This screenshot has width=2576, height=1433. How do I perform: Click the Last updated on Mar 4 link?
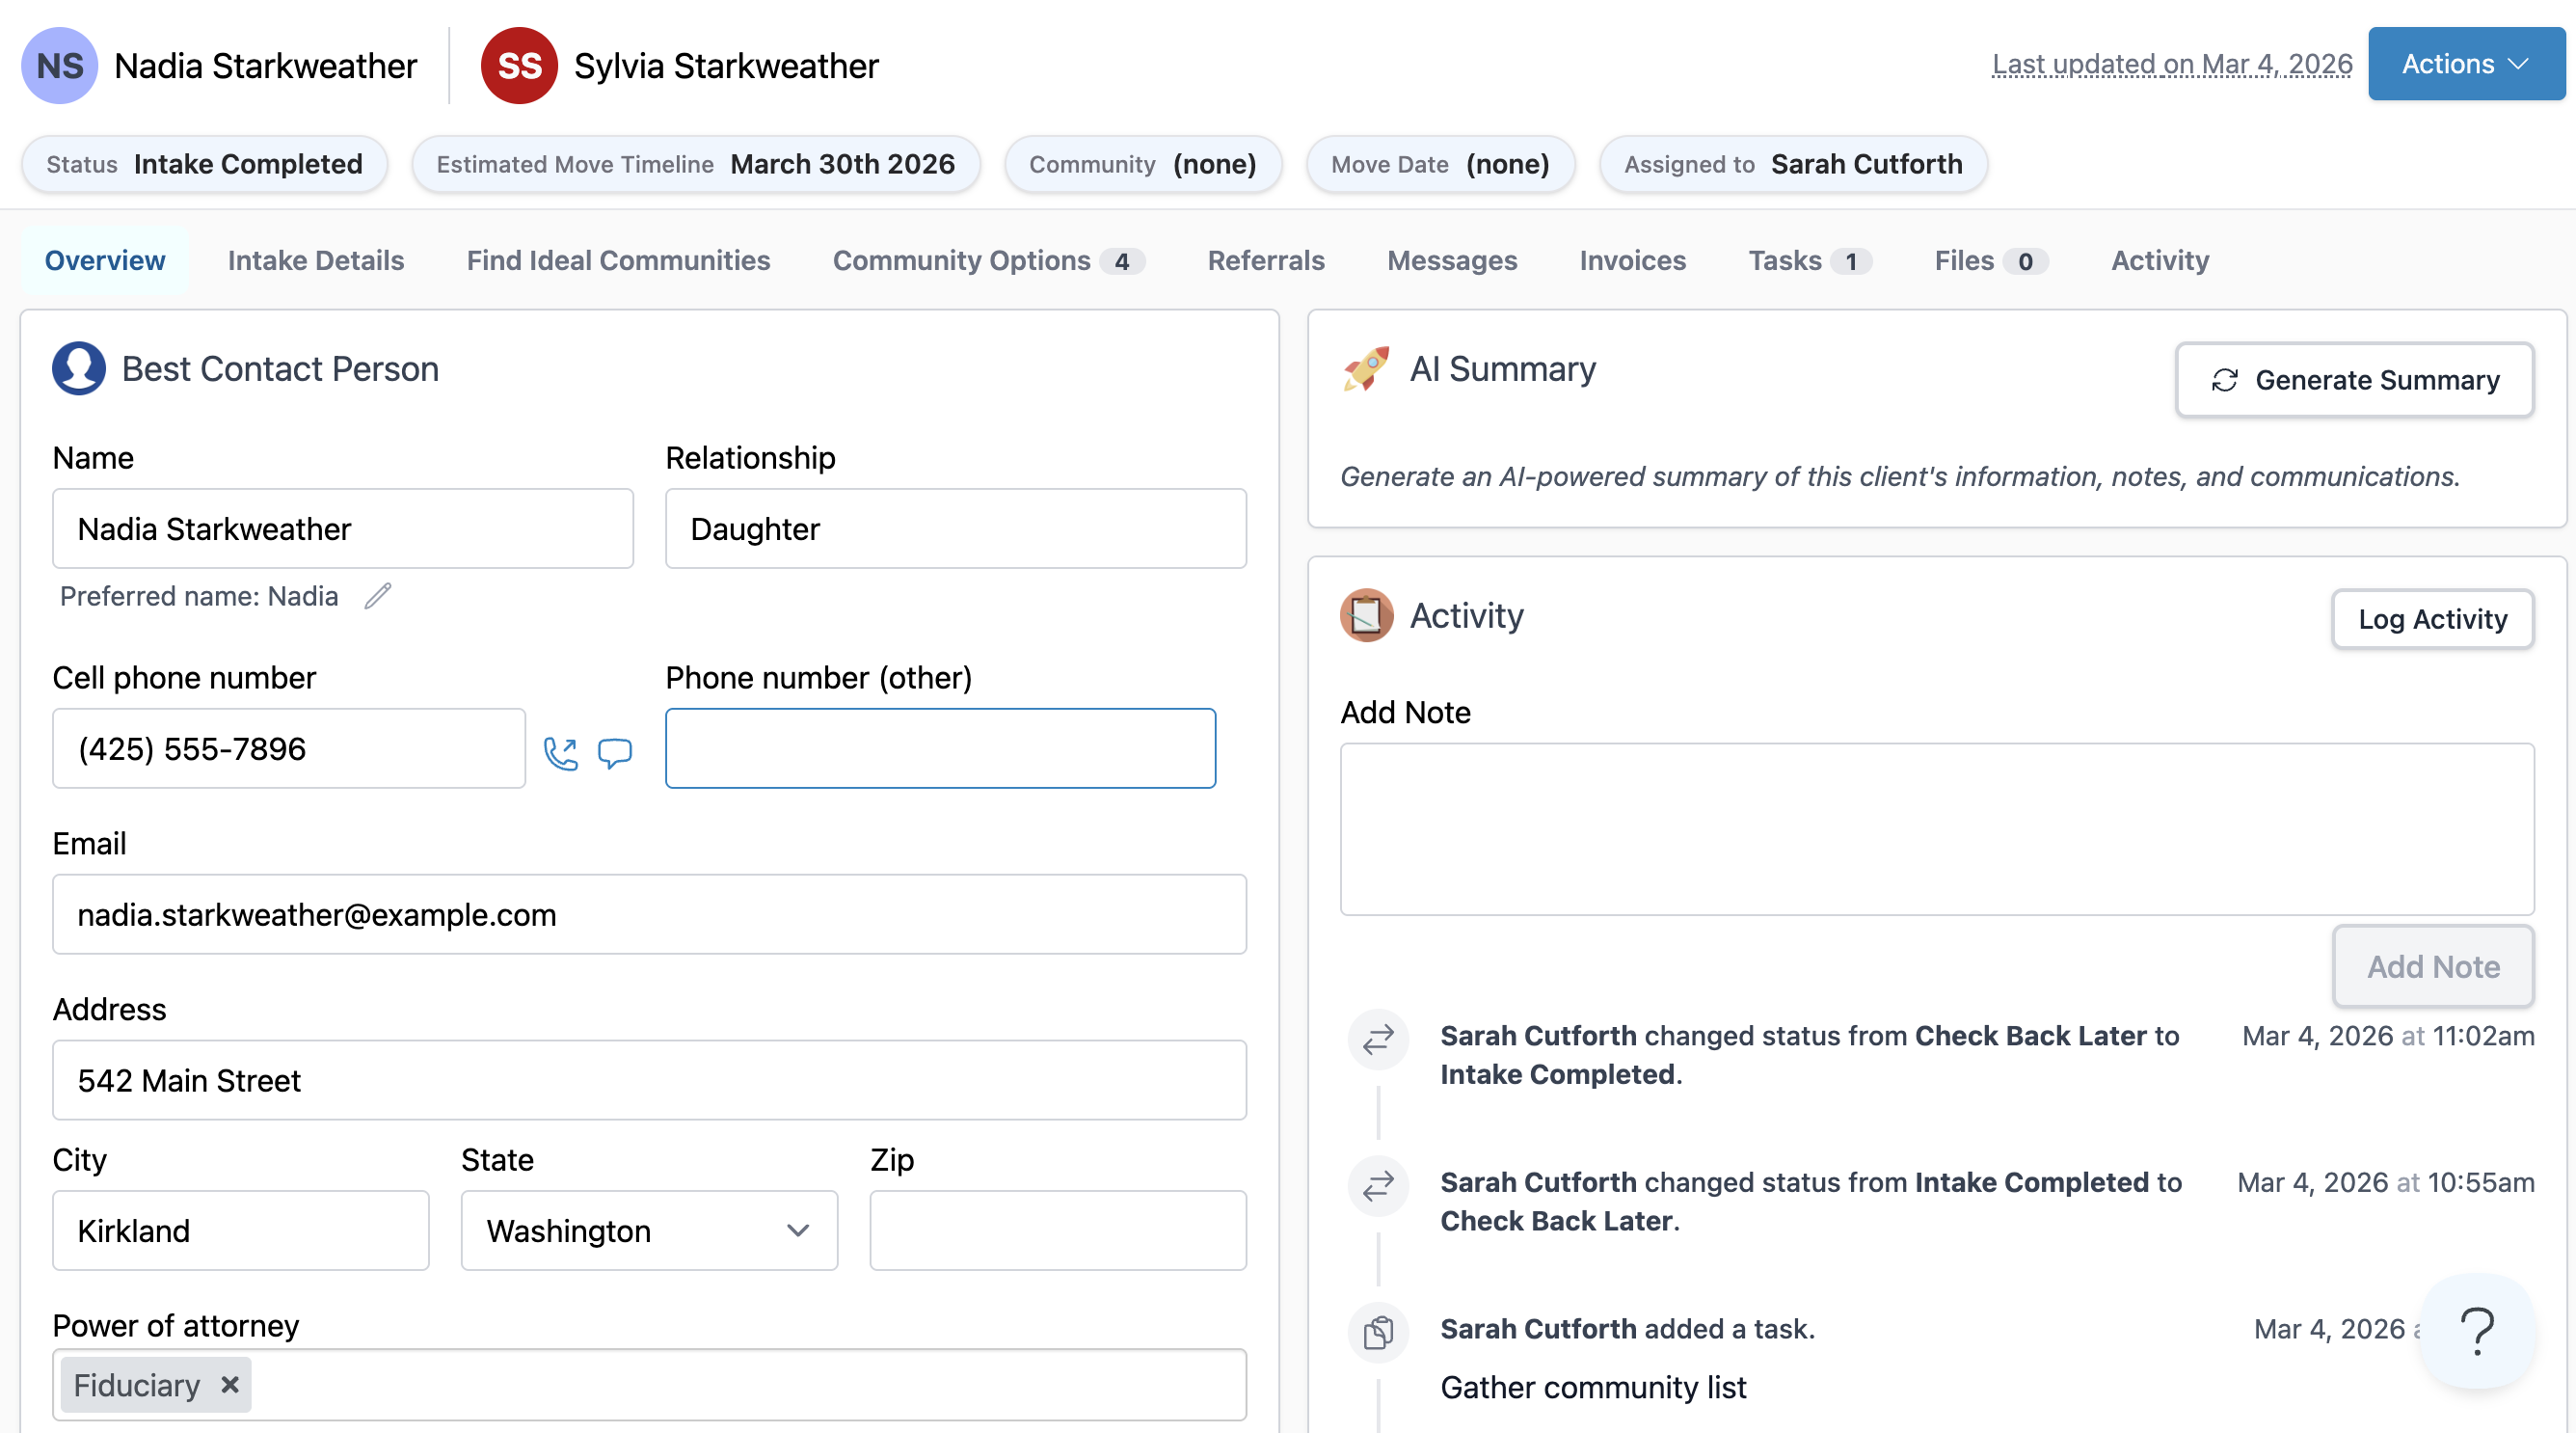point(2171,64)
